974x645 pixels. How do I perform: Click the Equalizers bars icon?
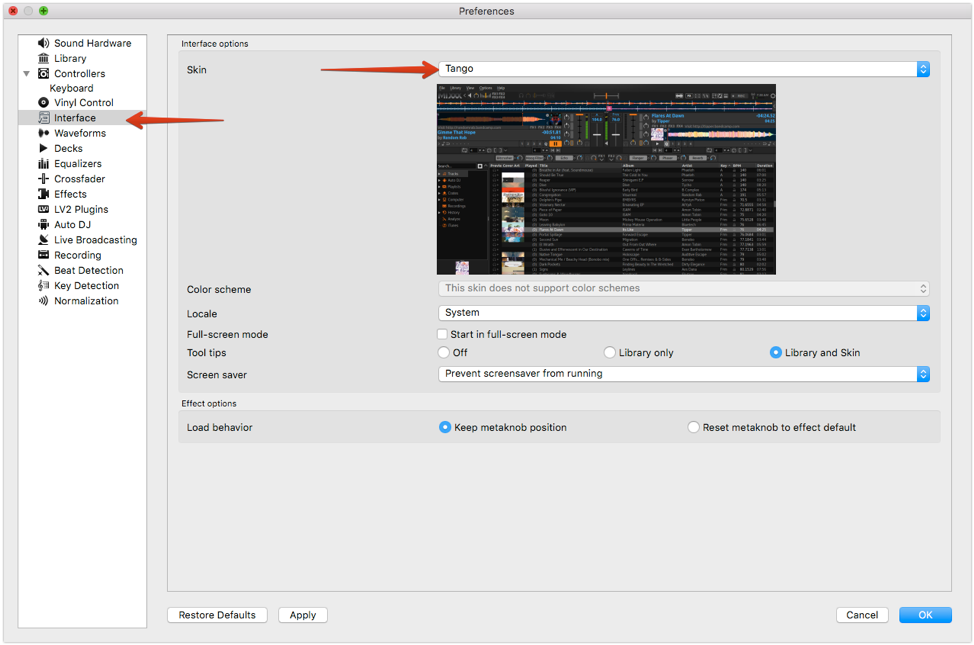coord(43,163)
